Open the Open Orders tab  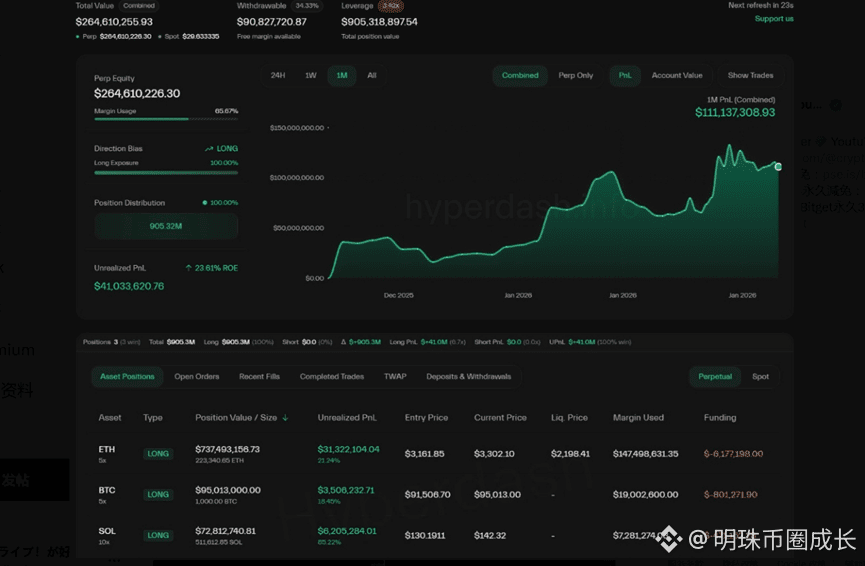[196, 377]
